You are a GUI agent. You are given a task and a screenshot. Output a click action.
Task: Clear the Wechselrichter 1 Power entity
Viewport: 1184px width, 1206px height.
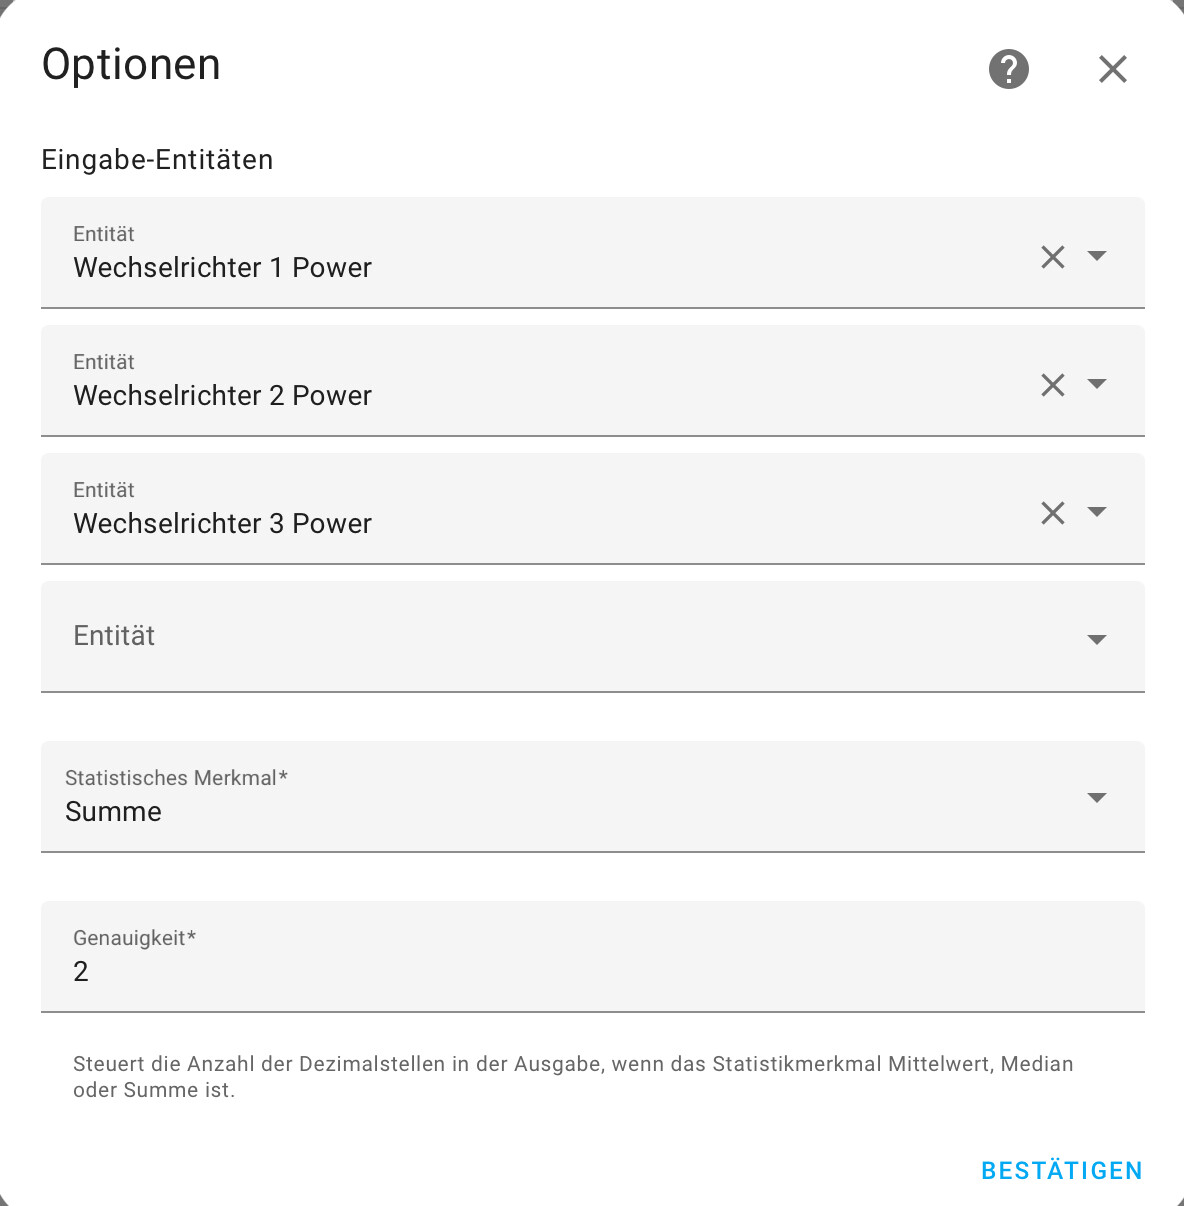pos(1053,257)
